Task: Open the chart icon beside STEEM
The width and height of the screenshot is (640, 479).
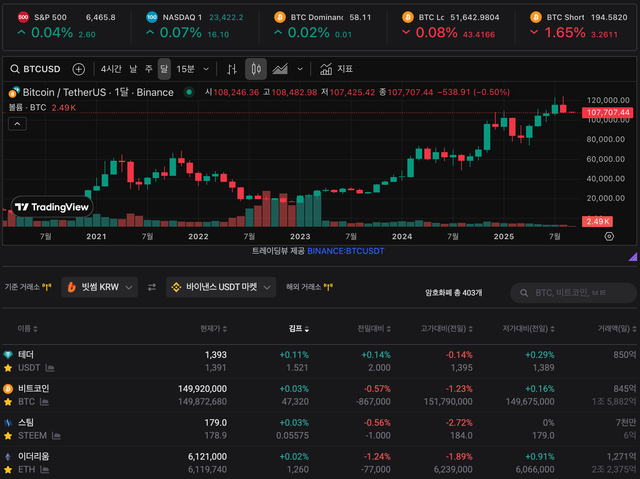Action: (56, 436)
